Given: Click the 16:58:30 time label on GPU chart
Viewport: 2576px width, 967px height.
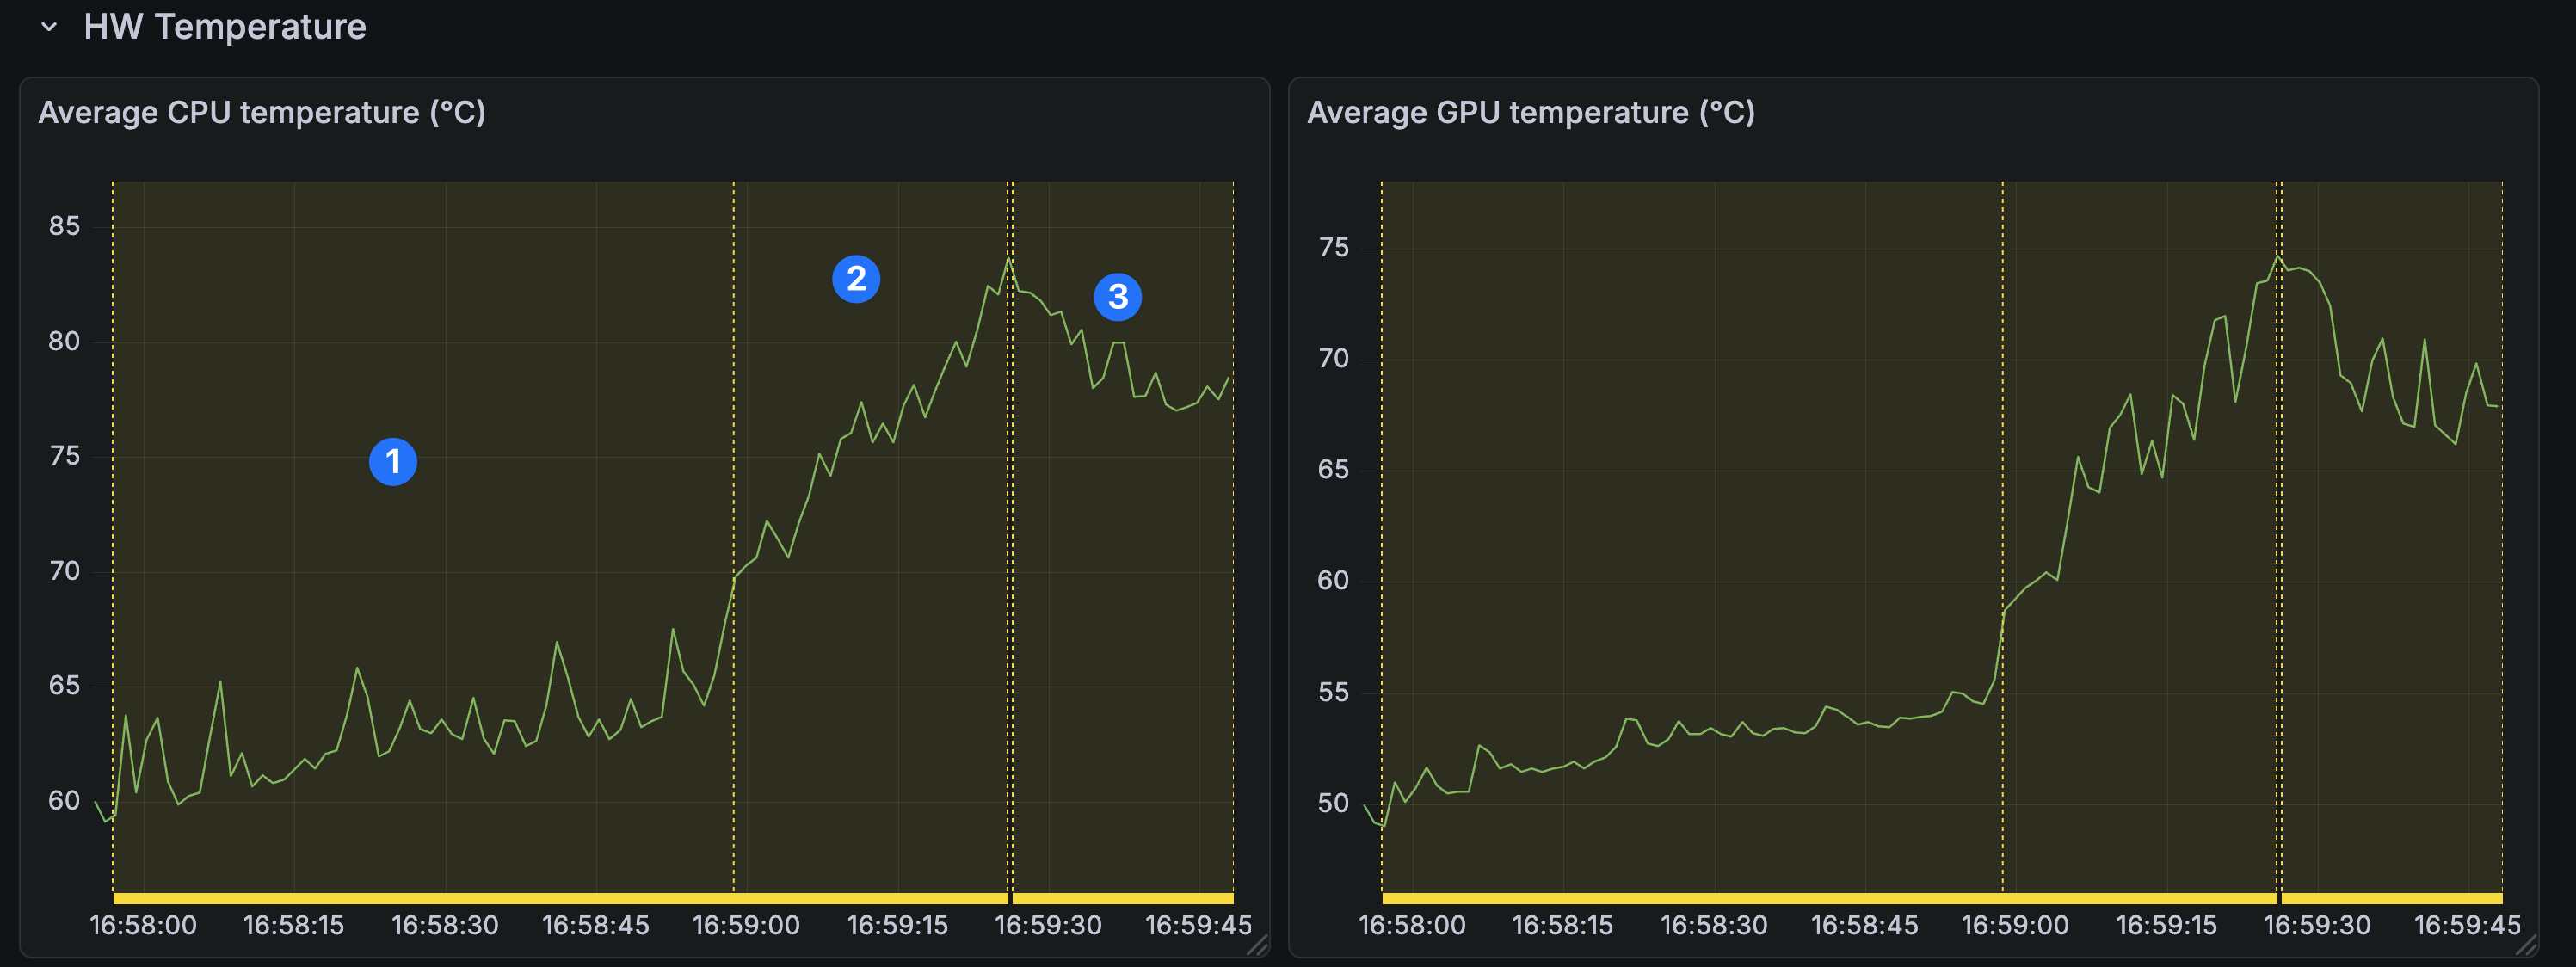Looking at the screenshot, I should tap(1714, 925).
